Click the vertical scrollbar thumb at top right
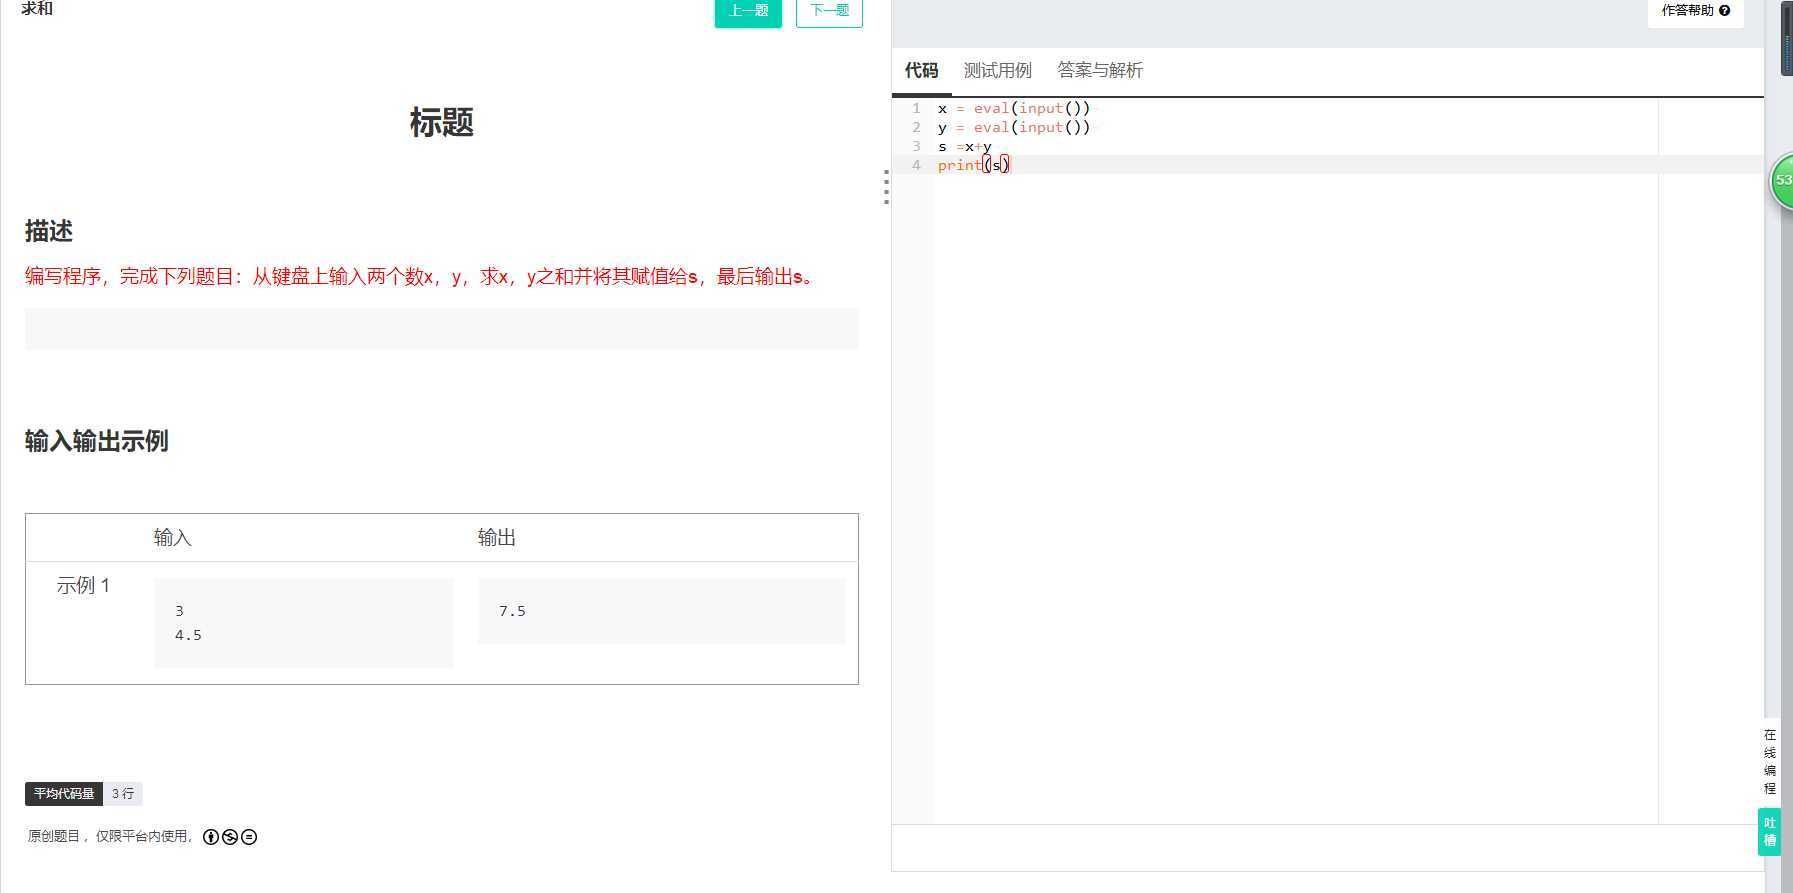 point(1786,37)
